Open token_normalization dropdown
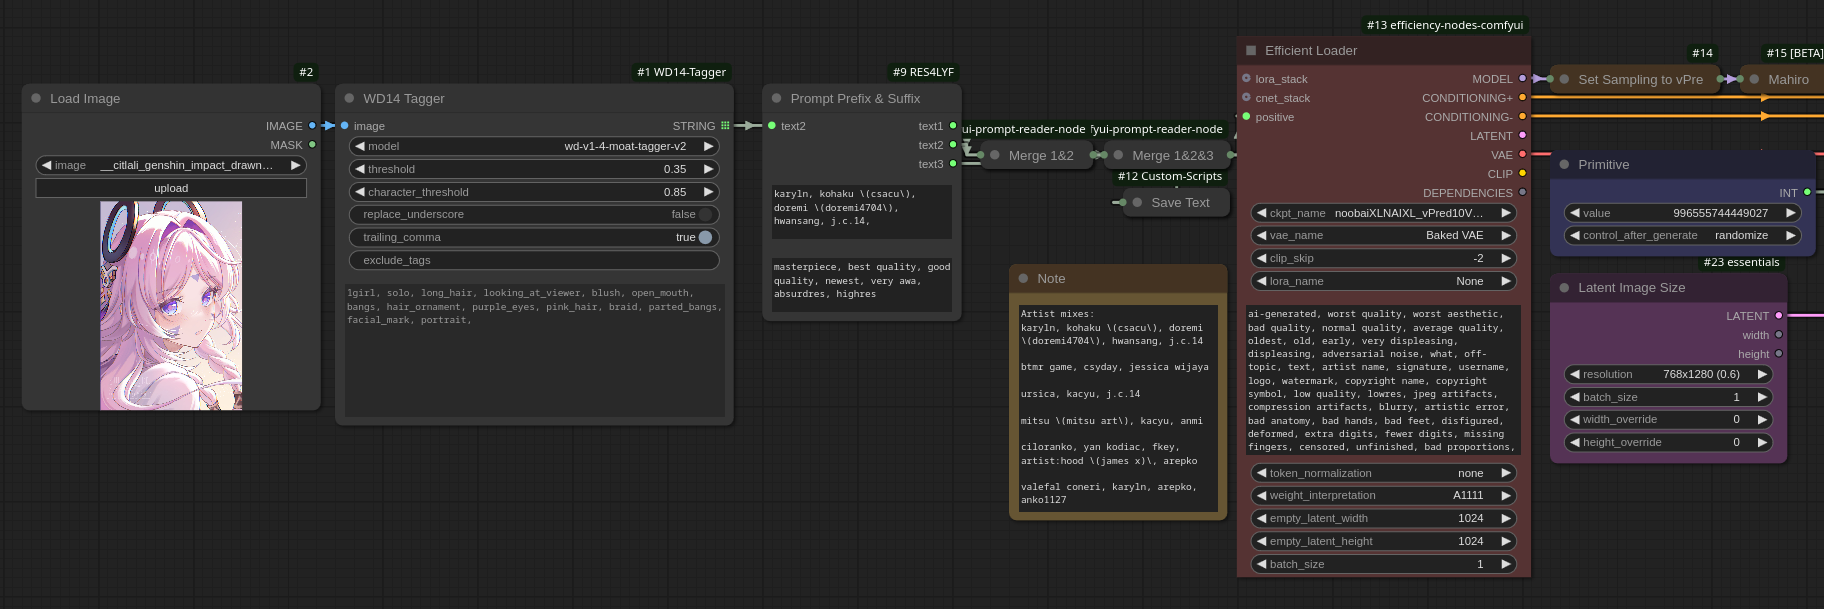The image size is (1824, 609). (x=1384, y=473)
